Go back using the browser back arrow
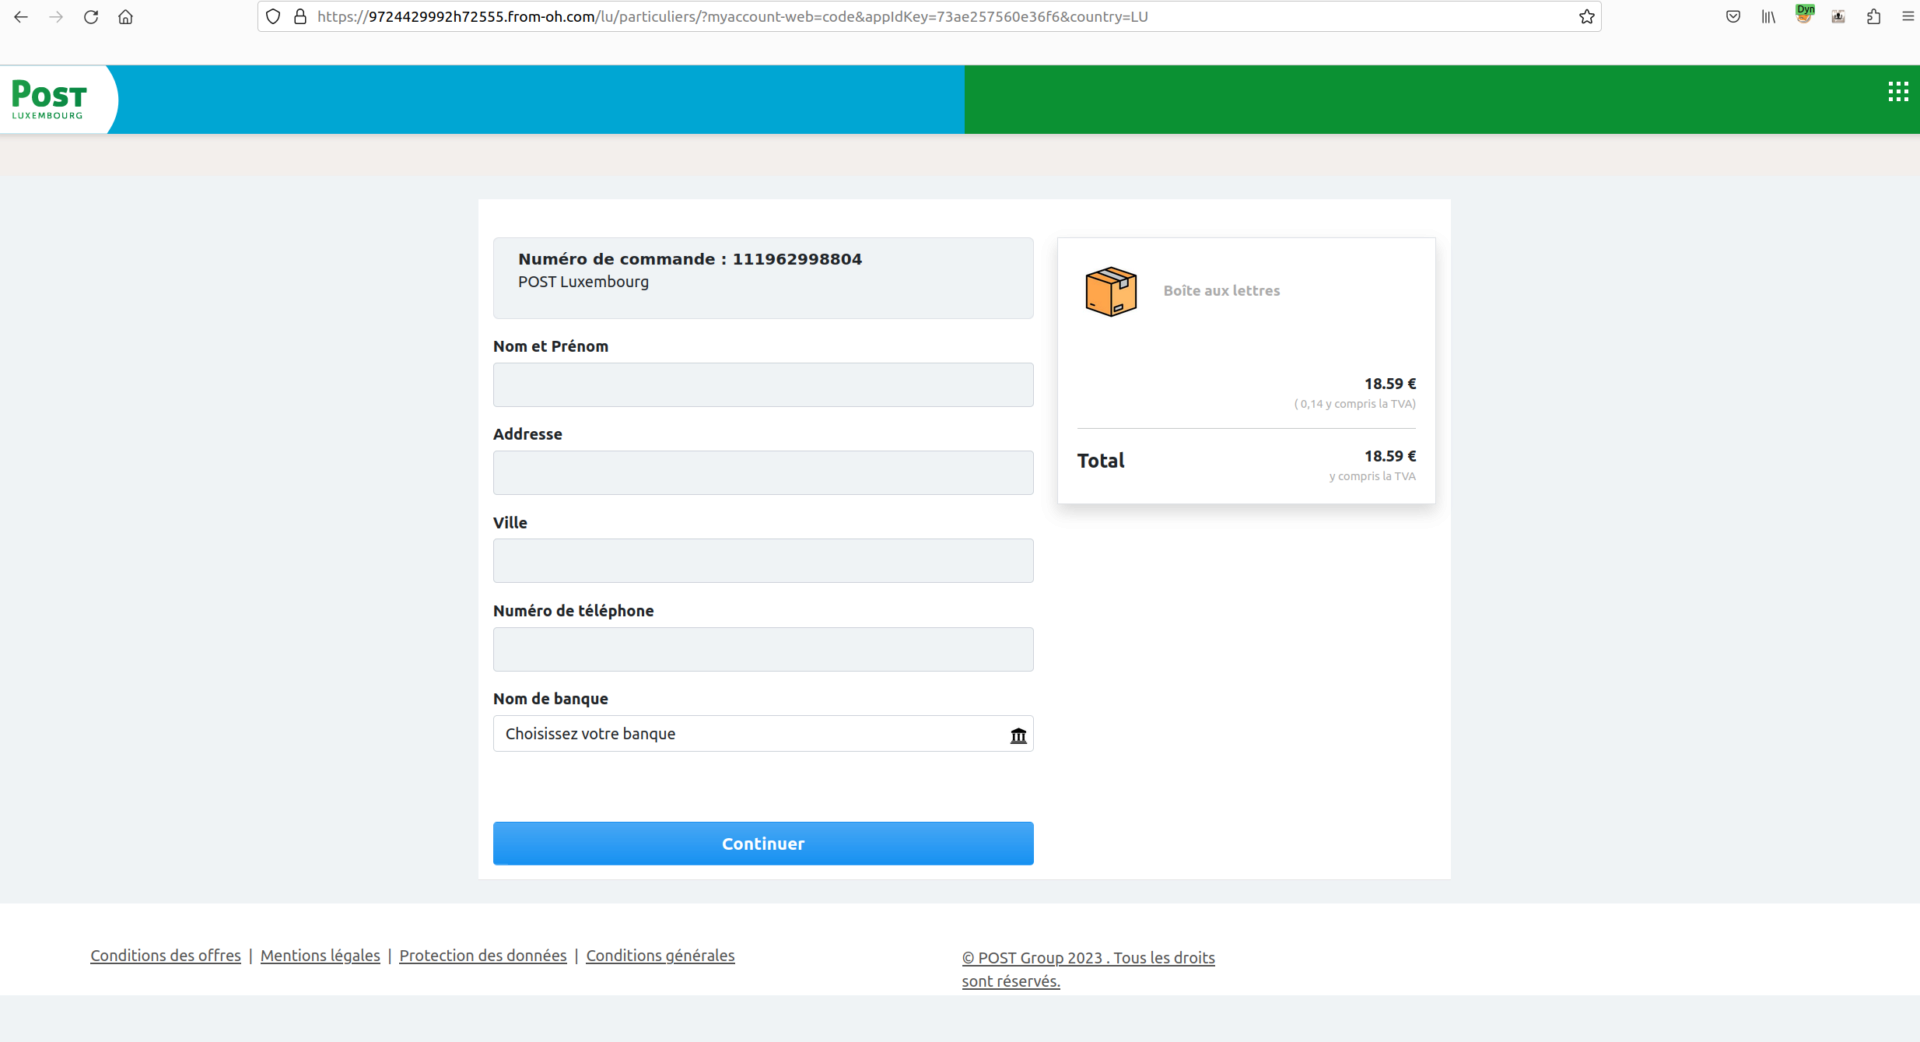This screenshot has height=1042, width=1920. (21, 17)
